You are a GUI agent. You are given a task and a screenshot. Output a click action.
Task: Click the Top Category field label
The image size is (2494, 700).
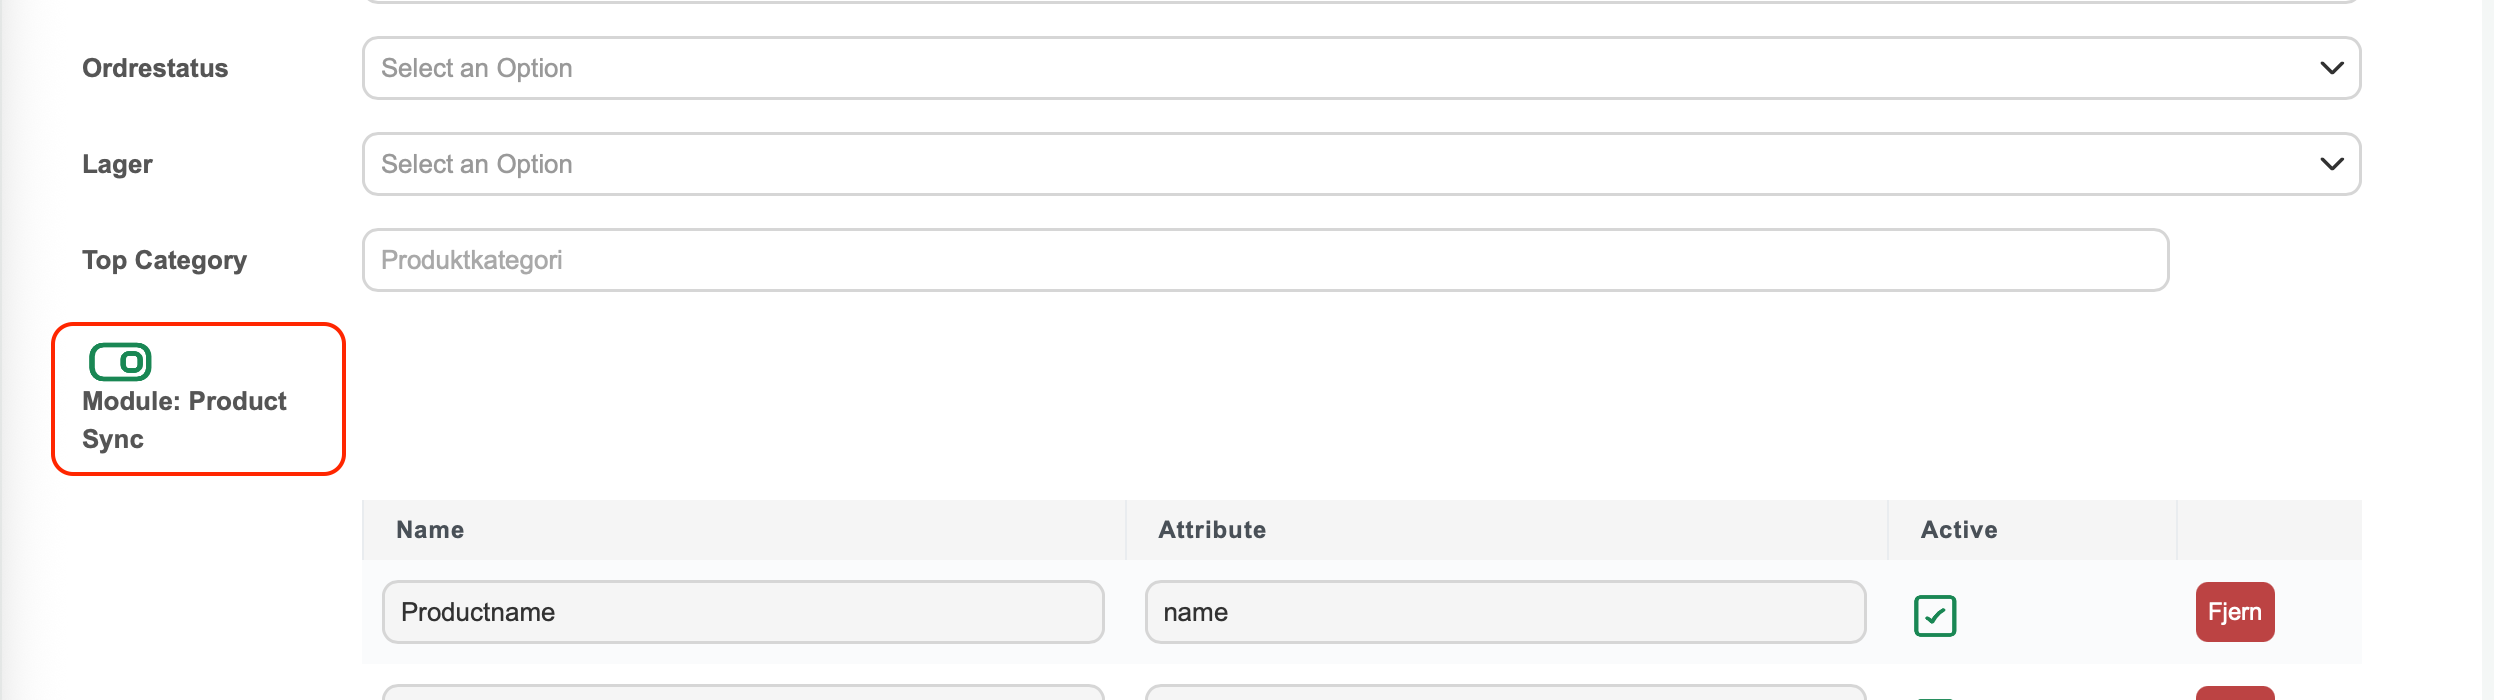click(x=164, y=260)
